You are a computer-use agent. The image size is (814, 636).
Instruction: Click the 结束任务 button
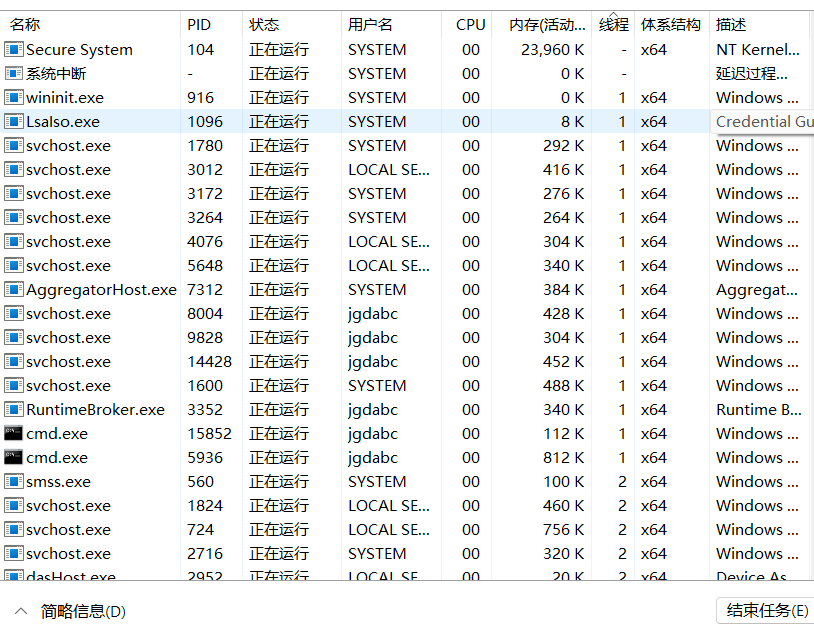click(766, 611)
